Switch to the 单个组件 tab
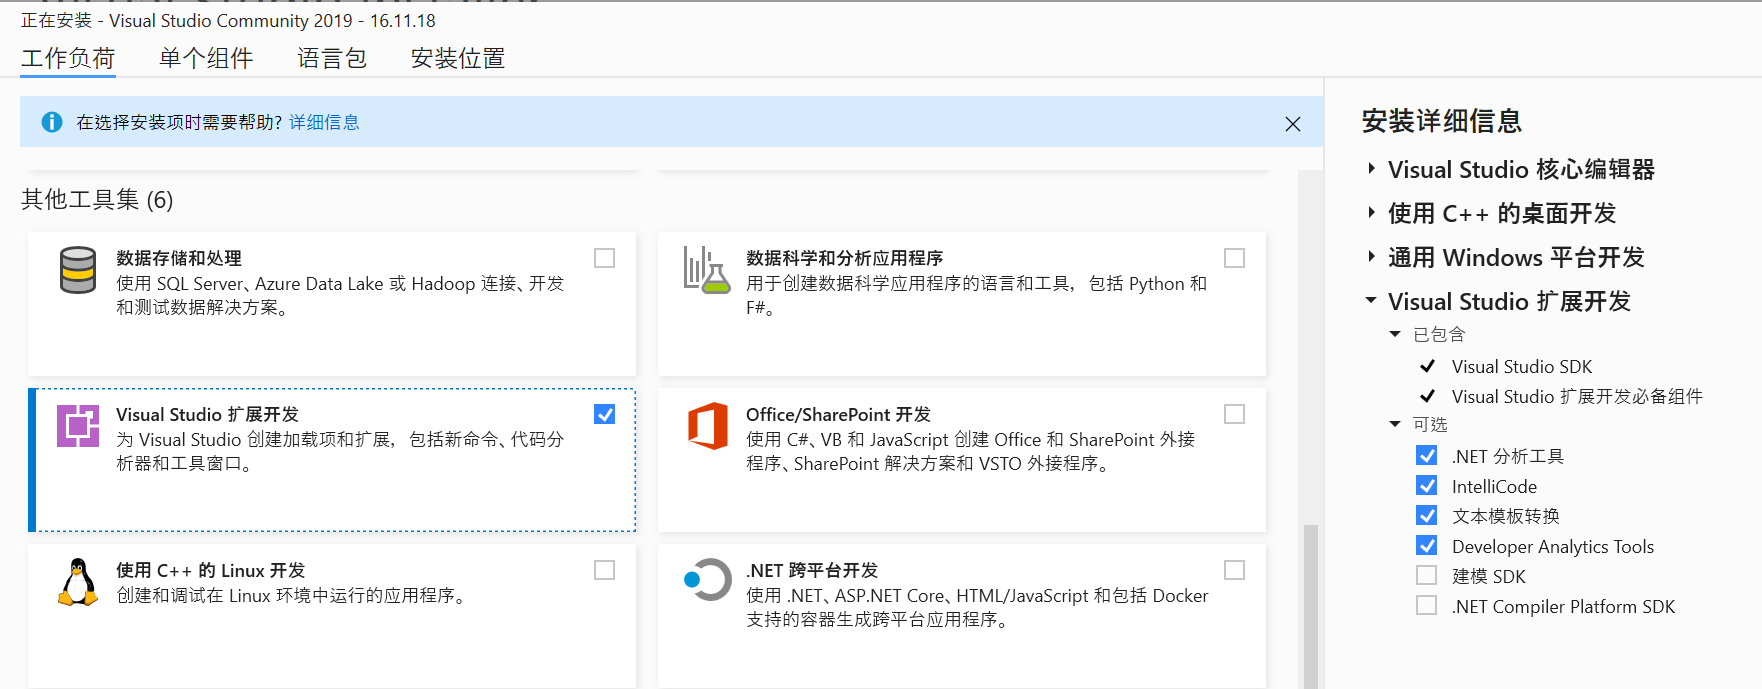Screen dimensions: 1762x689 point(206,58)
